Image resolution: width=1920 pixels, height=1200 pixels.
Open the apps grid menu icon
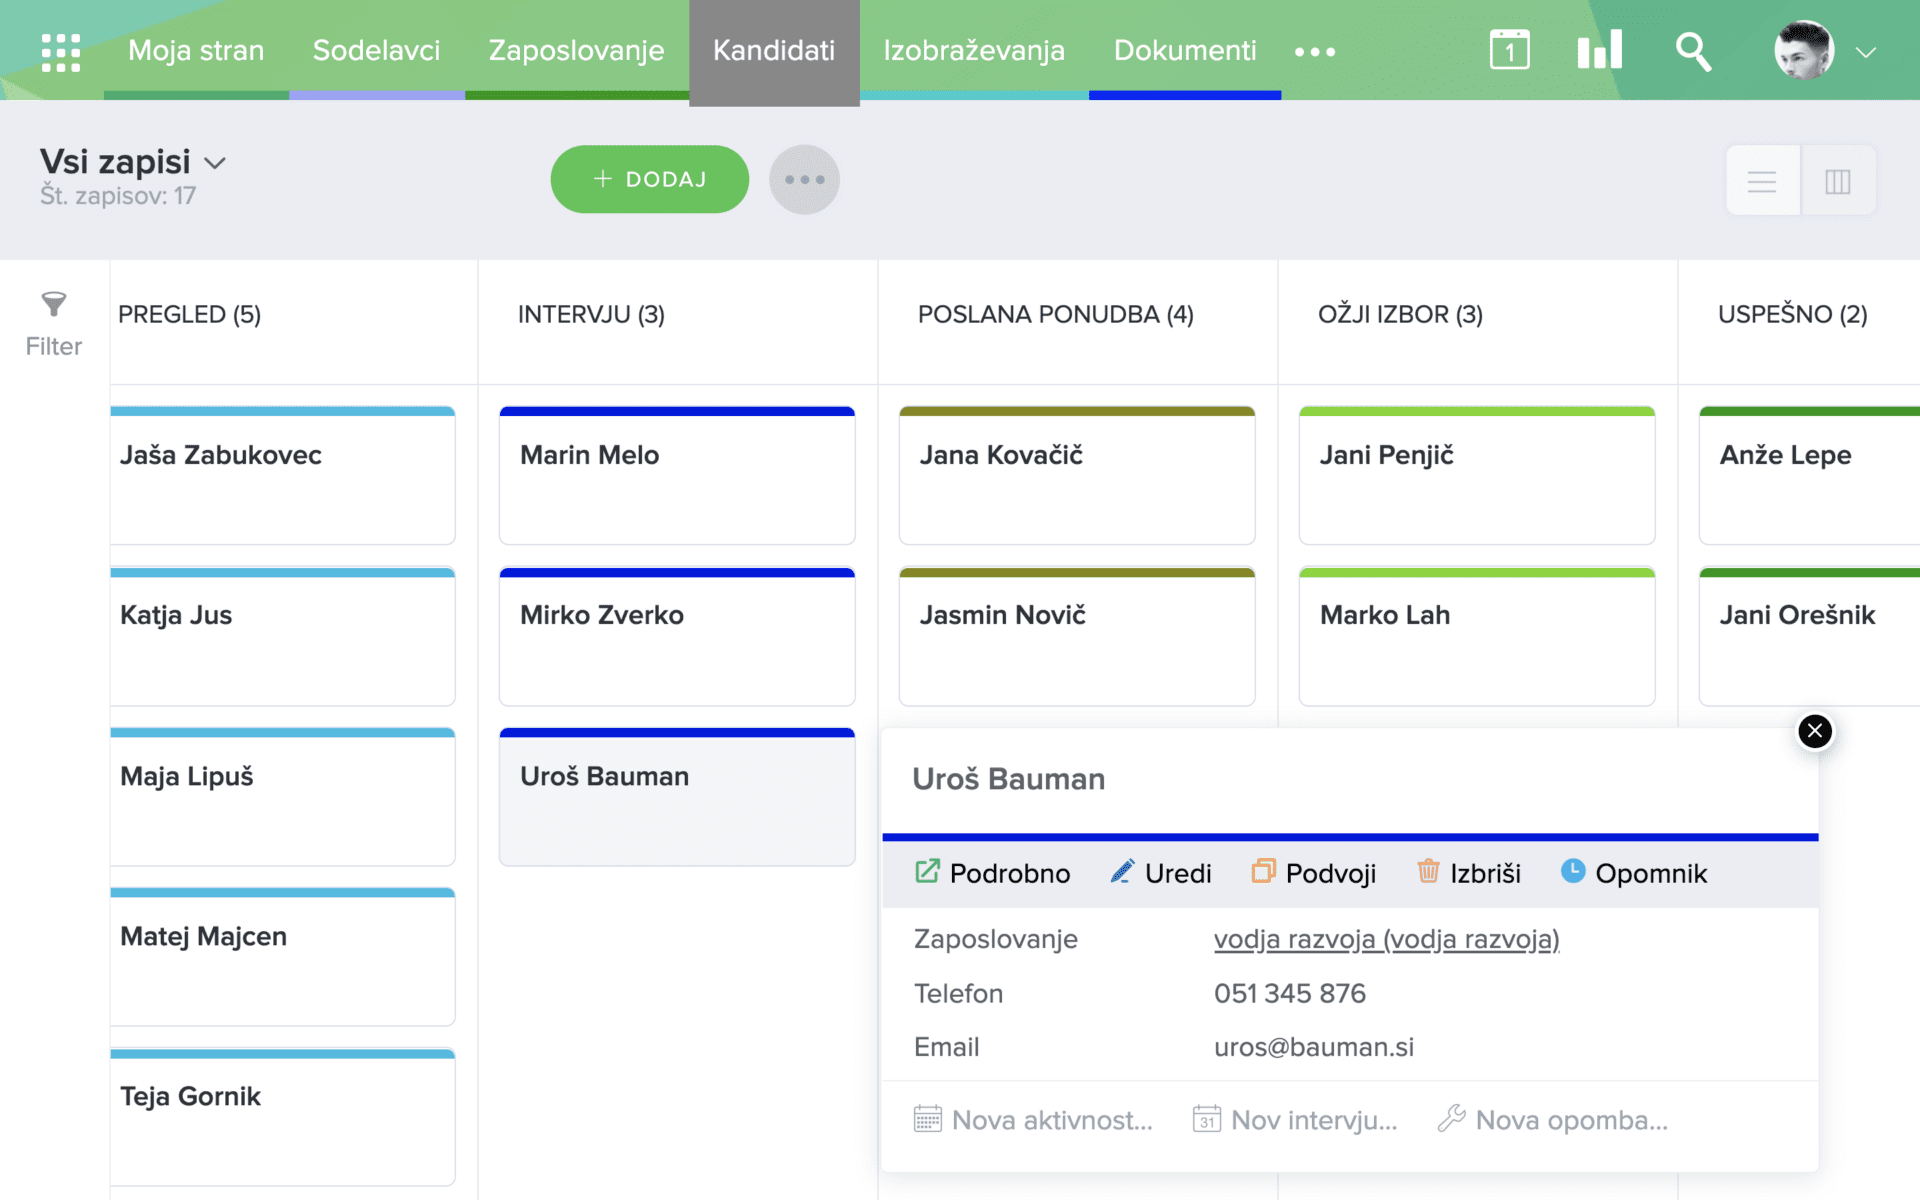point(61,51)
